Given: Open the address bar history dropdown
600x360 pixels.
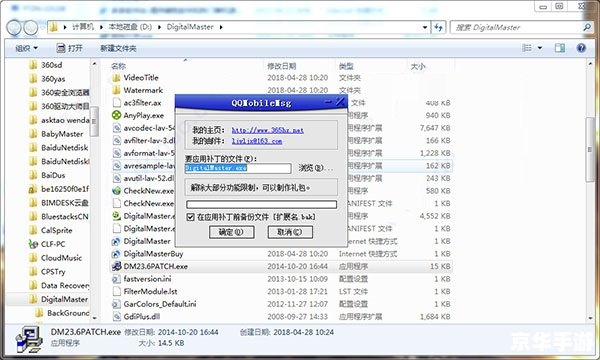Looking at the screenshot, I should [425, 27].
